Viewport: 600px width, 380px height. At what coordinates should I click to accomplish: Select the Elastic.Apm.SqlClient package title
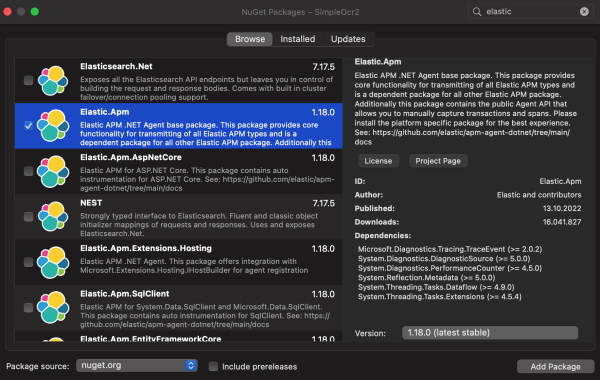pos(124,294)
